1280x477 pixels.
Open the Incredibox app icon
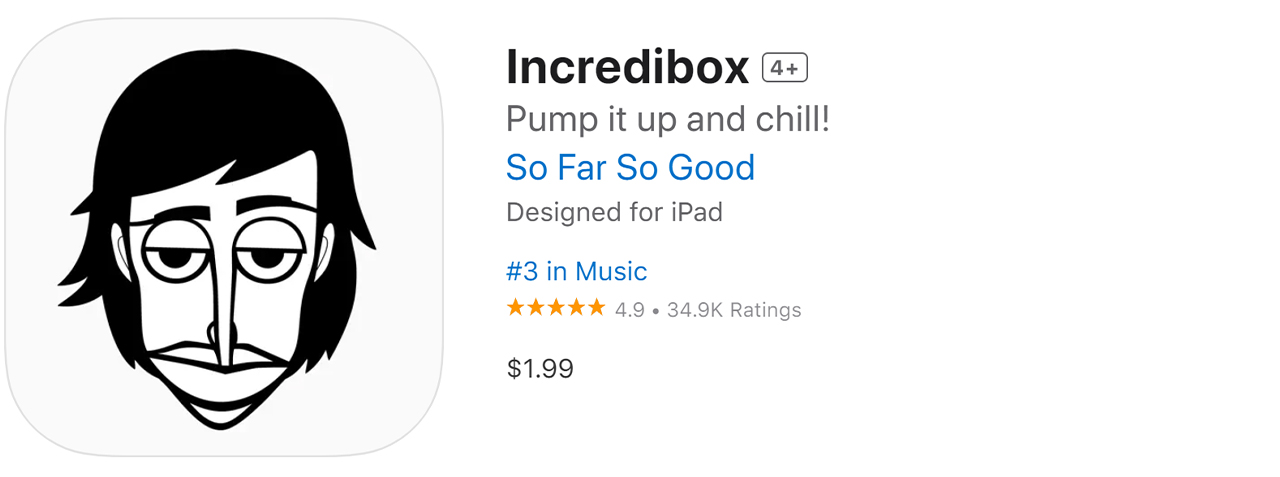[x=223, y=238]
